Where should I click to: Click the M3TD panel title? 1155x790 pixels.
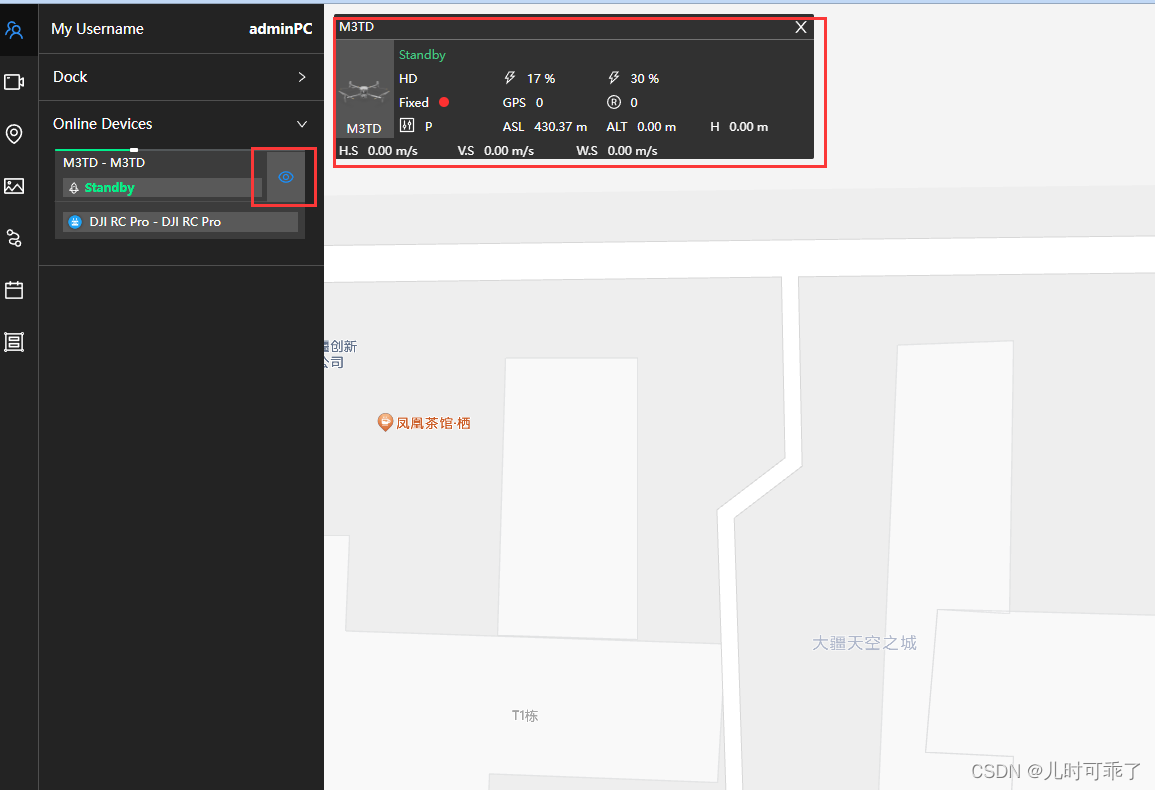[357, 27]
